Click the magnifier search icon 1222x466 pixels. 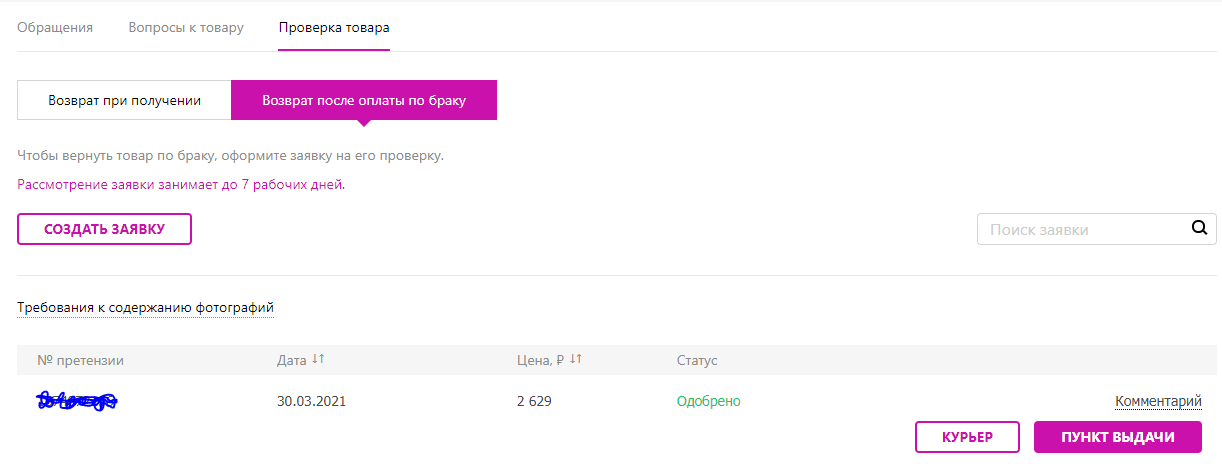1200,228
